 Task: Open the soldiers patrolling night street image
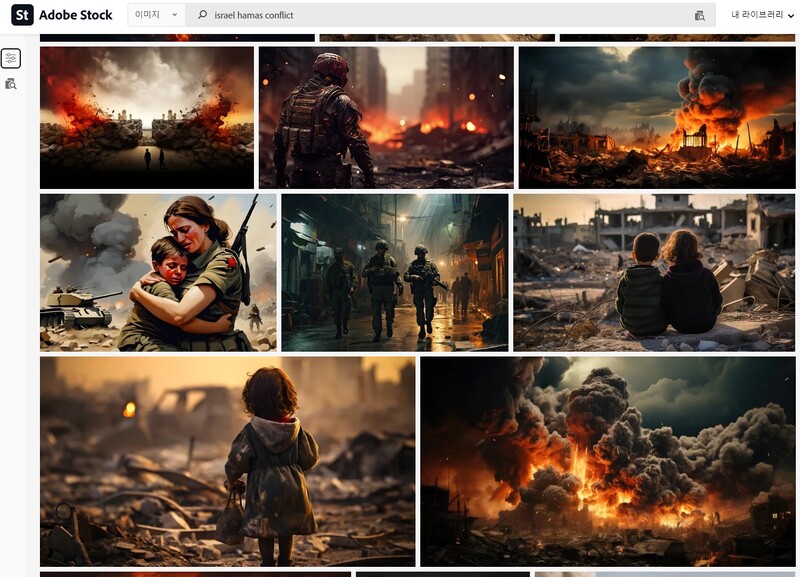[395, 272]
